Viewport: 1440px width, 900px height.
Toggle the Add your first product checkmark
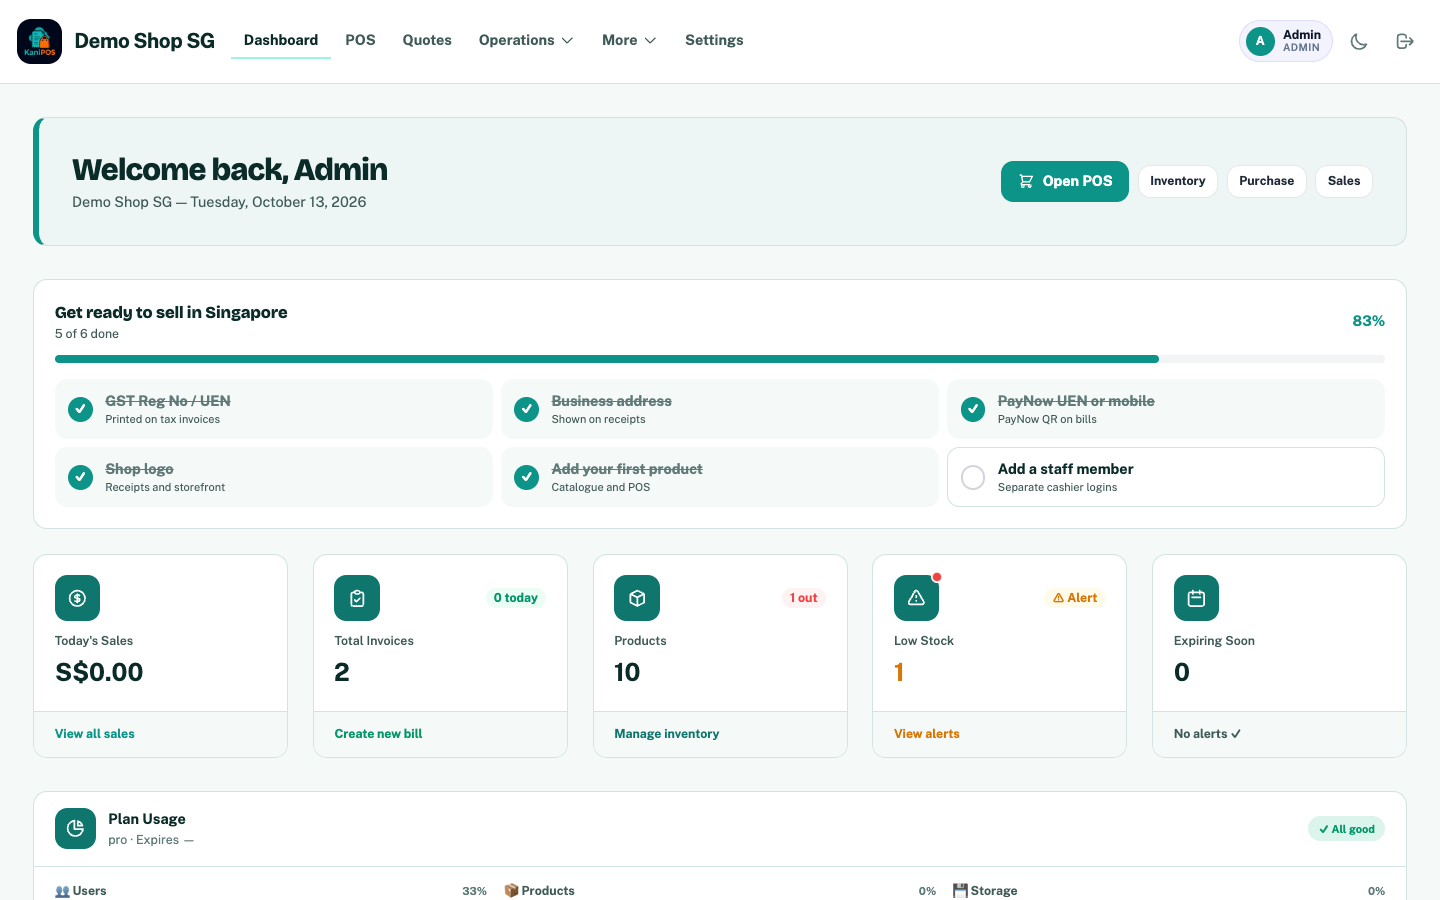[526, 477]
